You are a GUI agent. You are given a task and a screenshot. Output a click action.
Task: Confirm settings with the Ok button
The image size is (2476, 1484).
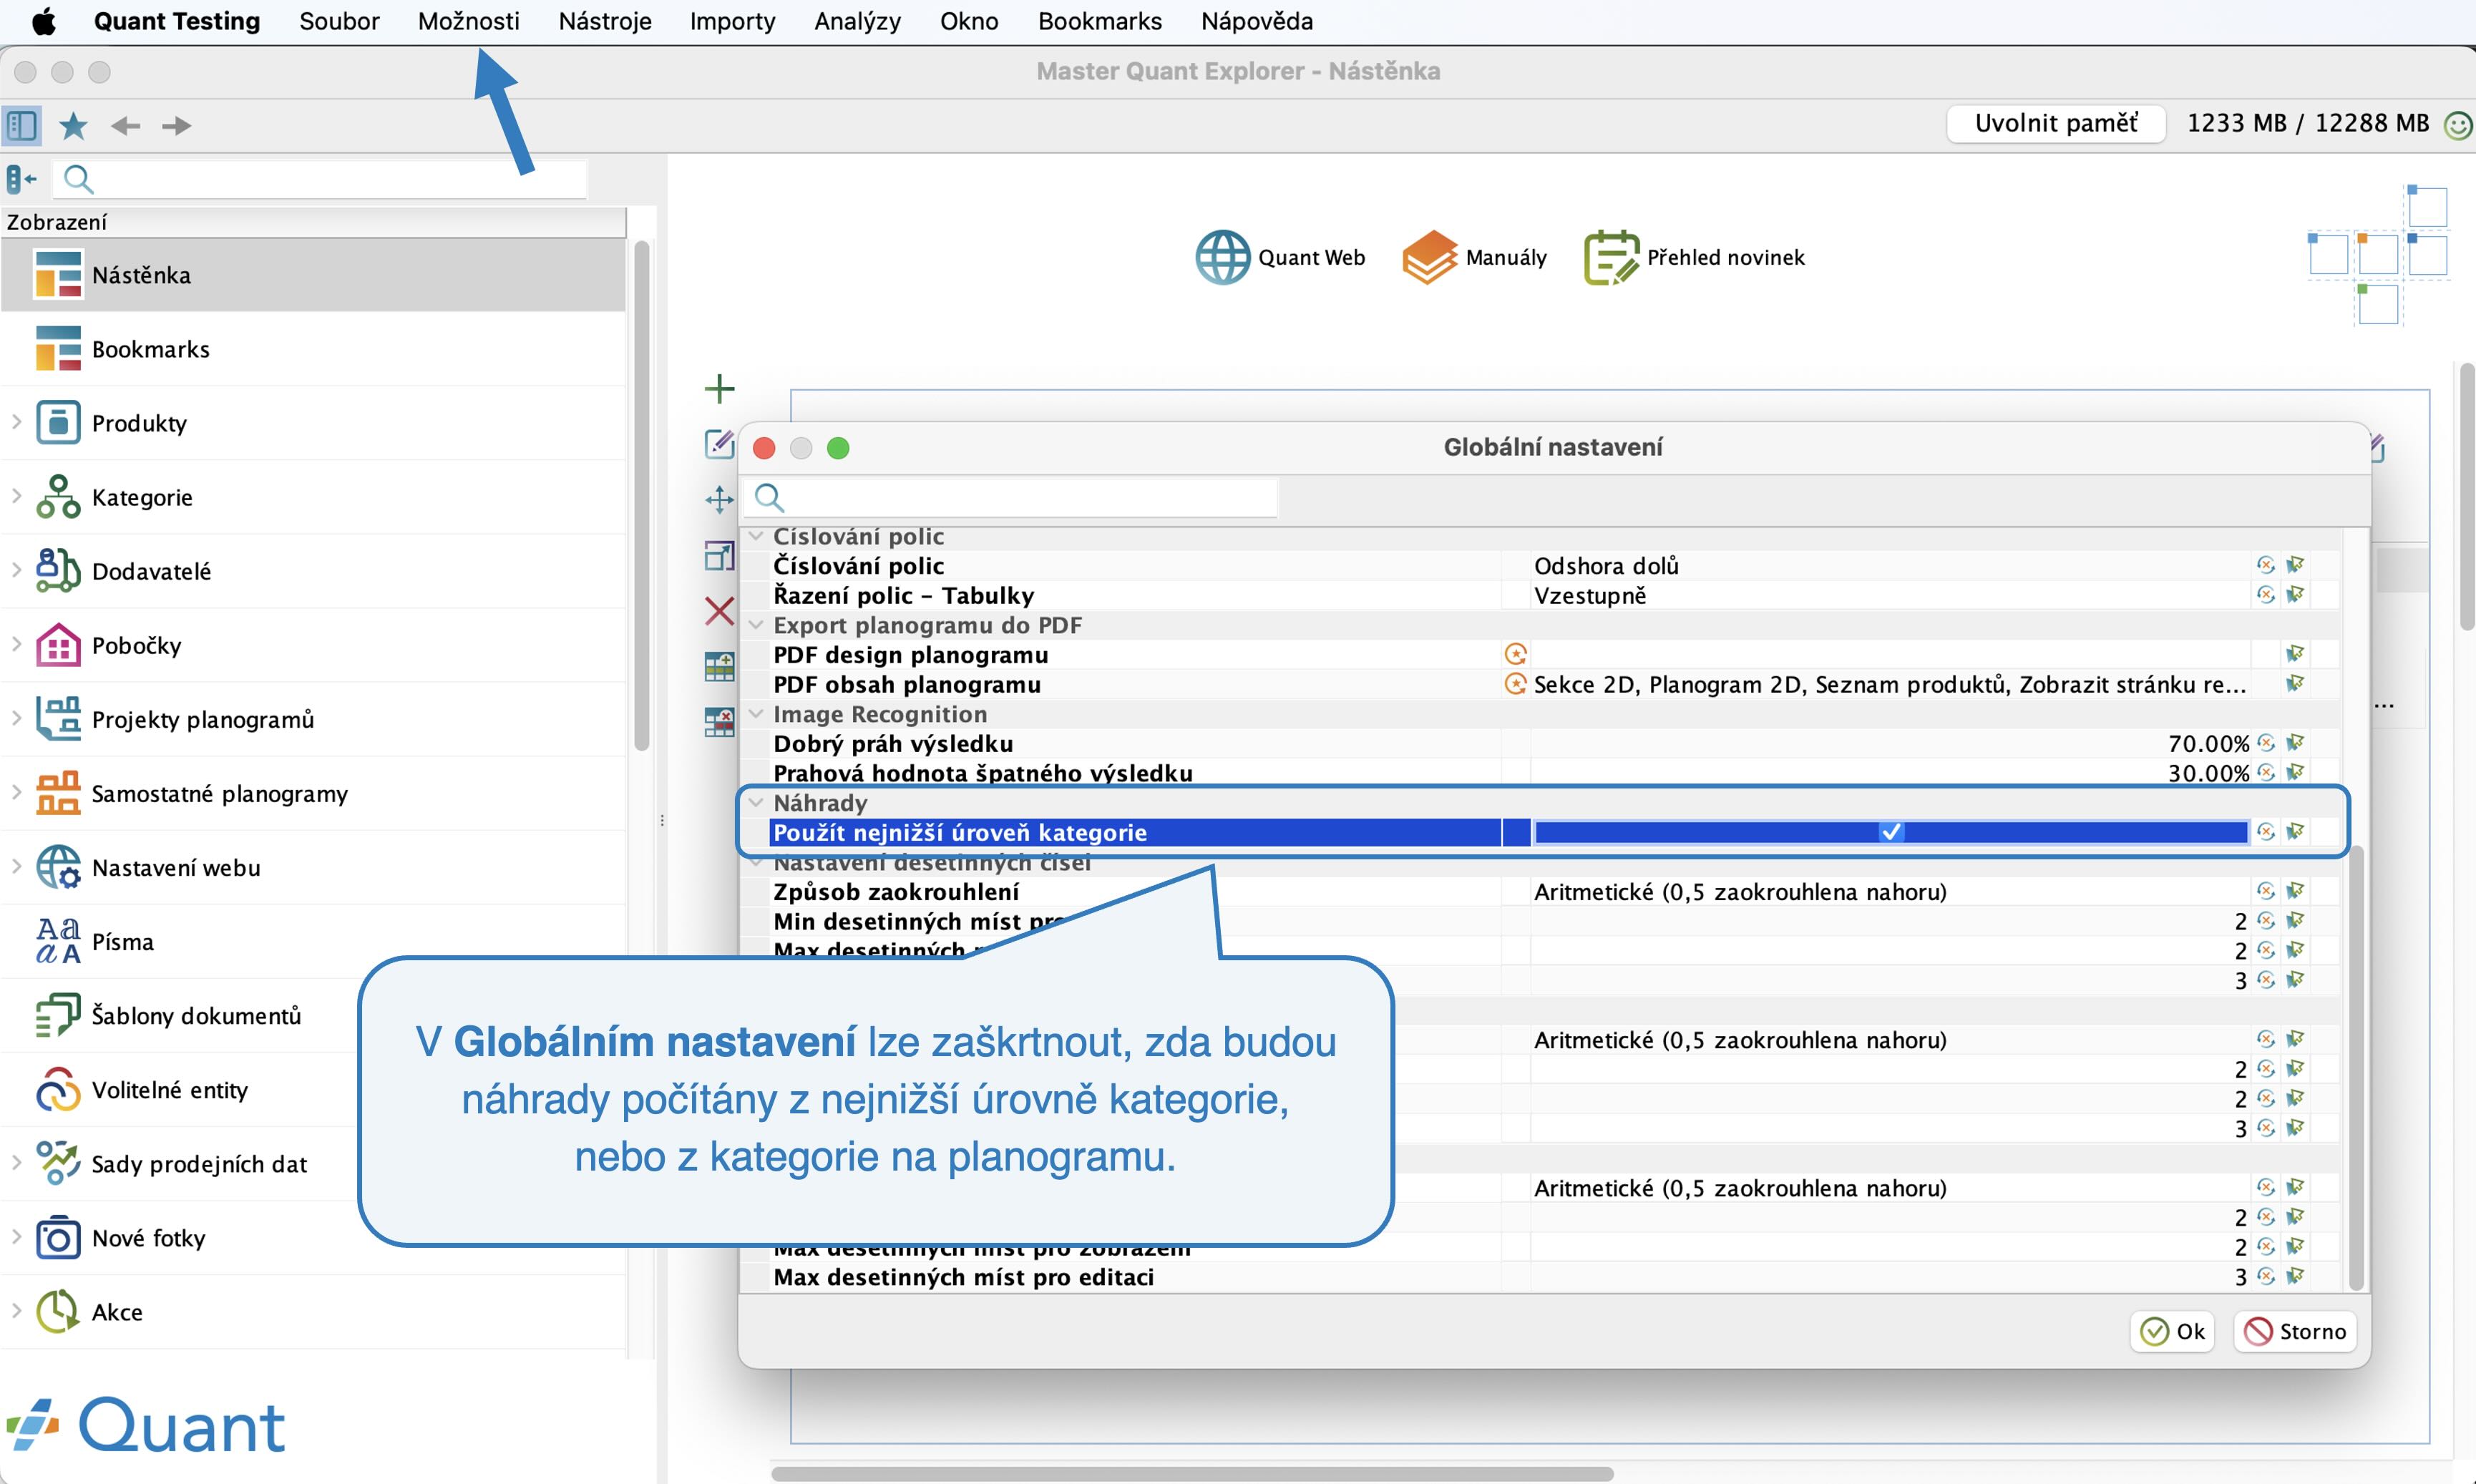[x=2172, y=1332]
